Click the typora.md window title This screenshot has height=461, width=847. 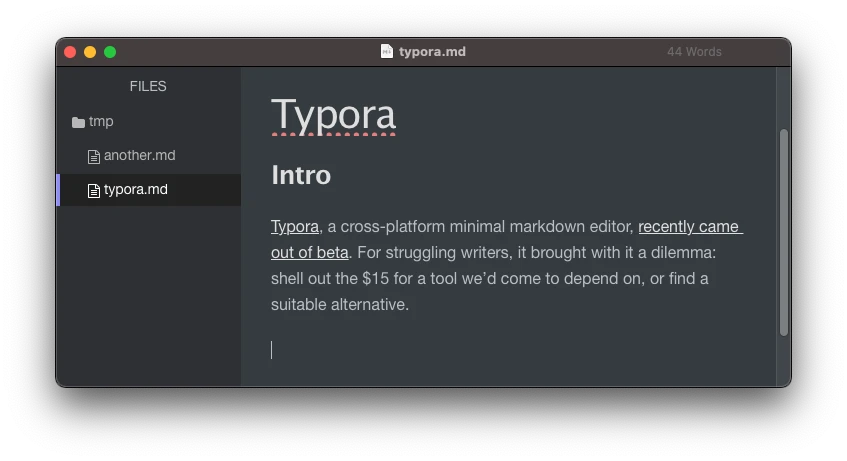coord(432,52)
